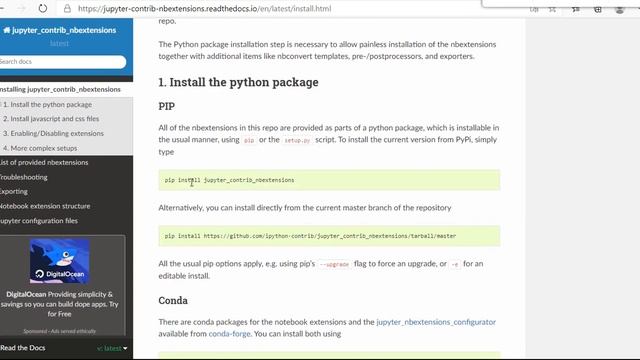Follow the conda-forge link
This screenshot has height=360, width=640.
pos(229,334)
